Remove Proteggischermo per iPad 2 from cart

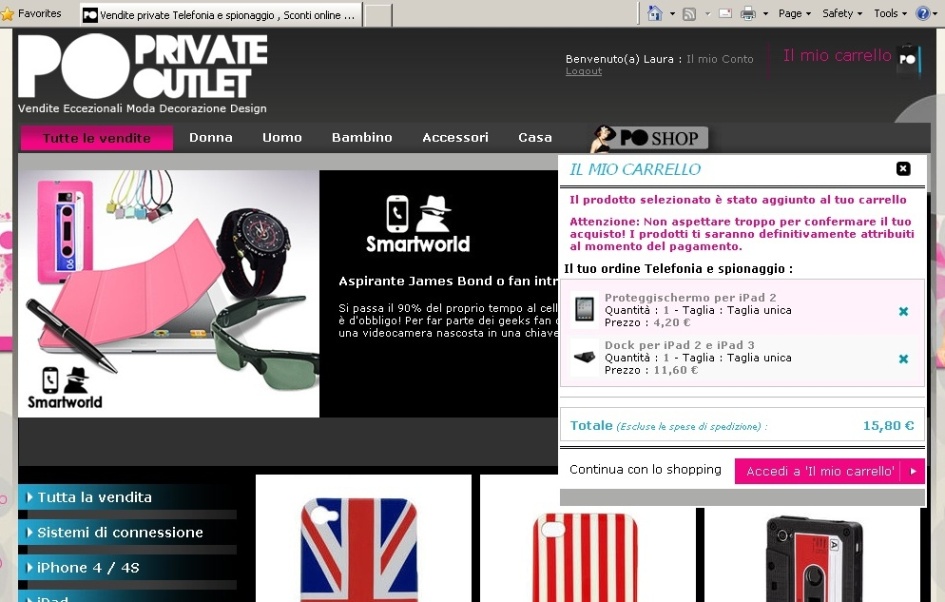903,312
